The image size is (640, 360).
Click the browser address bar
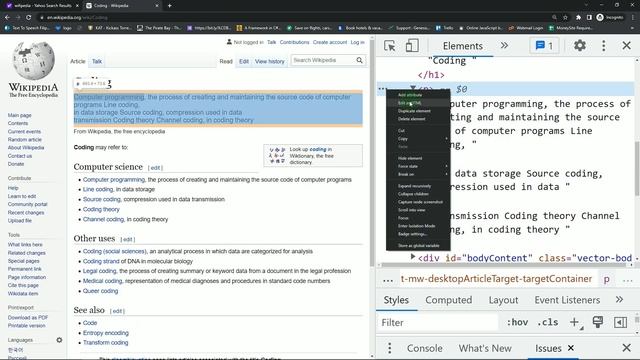click(x=294, y=17)
